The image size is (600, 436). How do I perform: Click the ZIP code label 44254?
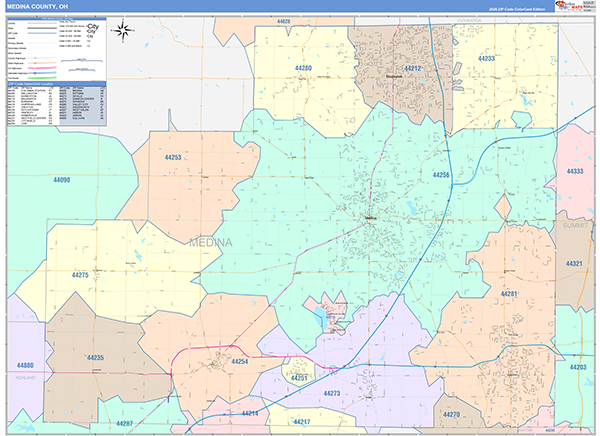click(240, 361)
